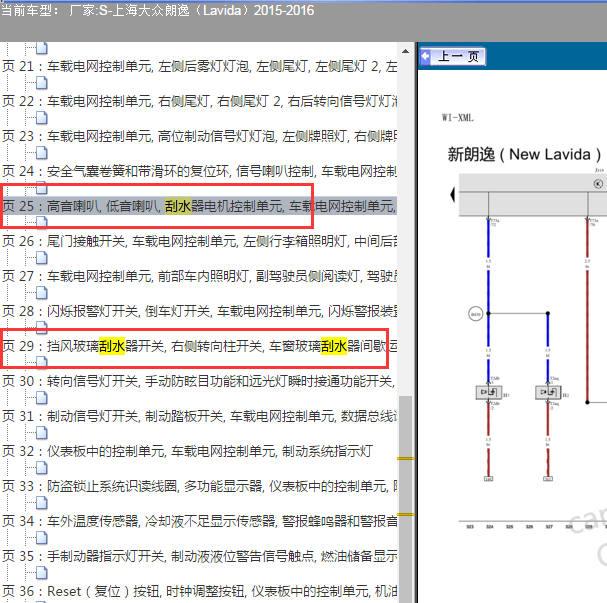Click document icon under 页 21

click(41, 83)
